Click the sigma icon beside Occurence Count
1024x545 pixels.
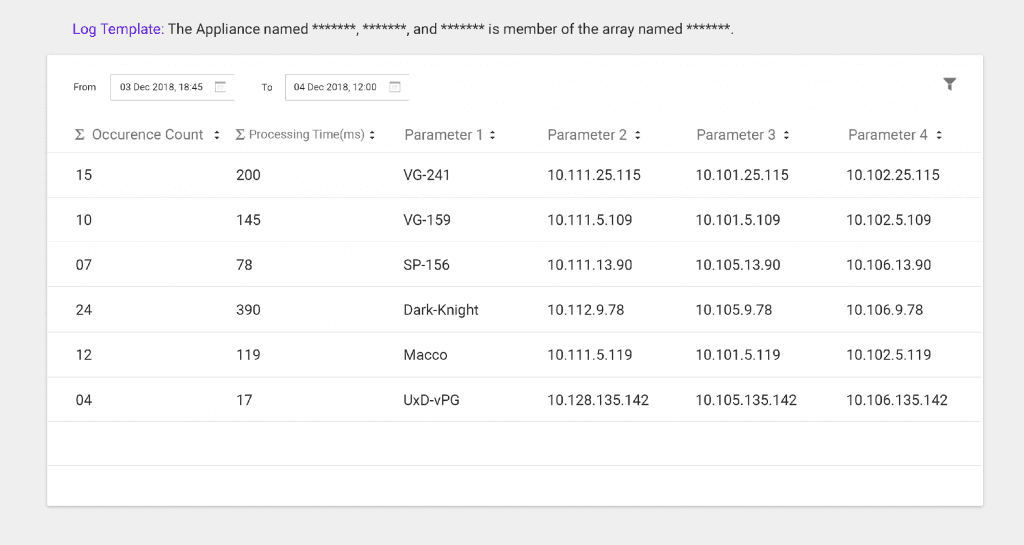pyautogui.click(x=80, y=135)
